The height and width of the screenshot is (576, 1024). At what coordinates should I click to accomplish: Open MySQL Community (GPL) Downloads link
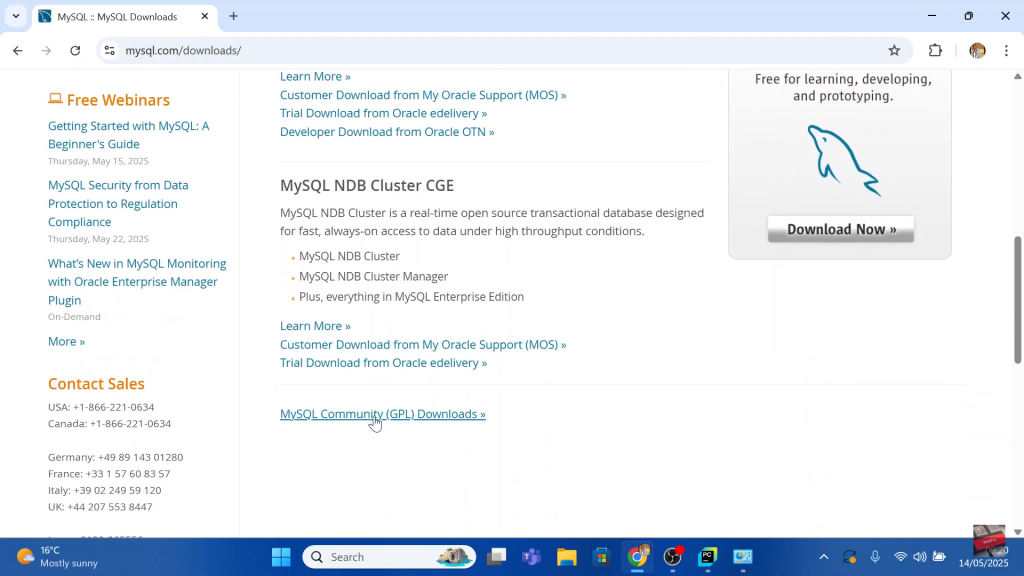click(x=383, y=414)
